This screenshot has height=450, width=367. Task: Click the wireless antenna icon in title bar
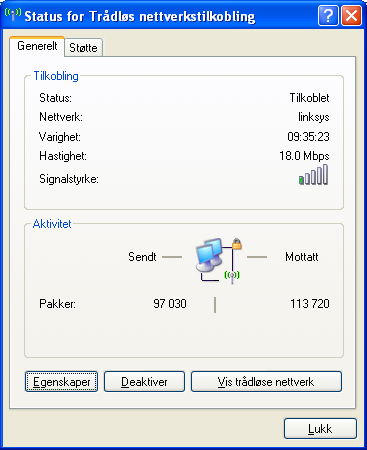(x=13, y=14)
